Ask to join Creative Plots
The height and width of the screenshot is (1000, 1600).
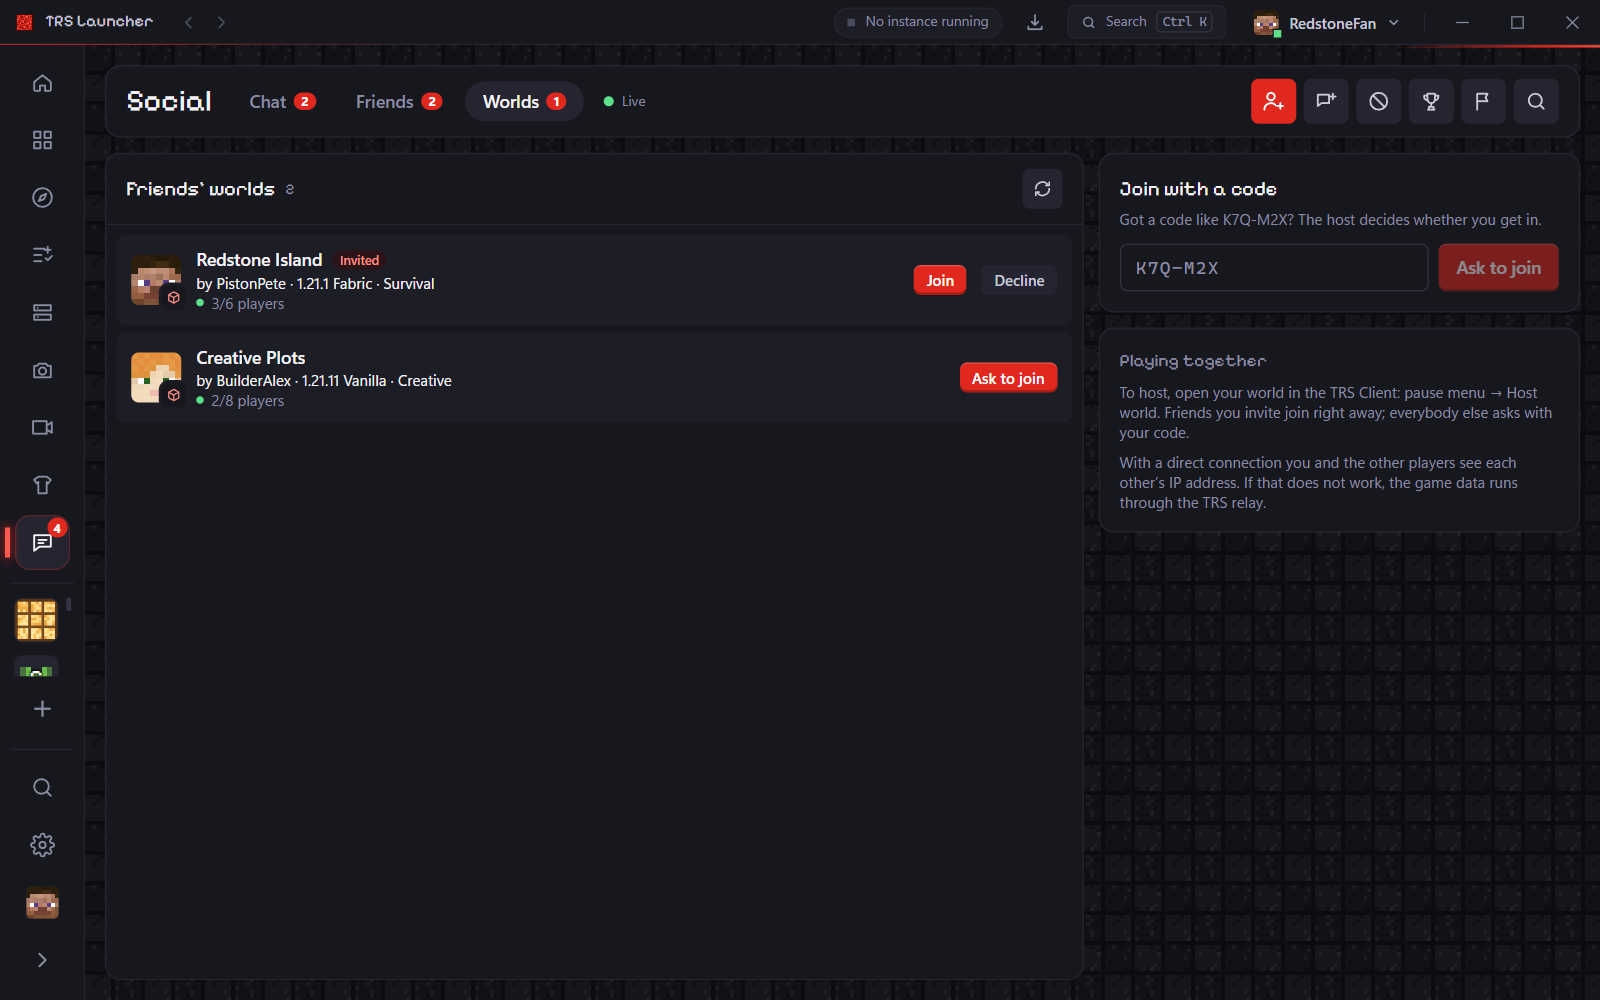tap(1008, 378)
